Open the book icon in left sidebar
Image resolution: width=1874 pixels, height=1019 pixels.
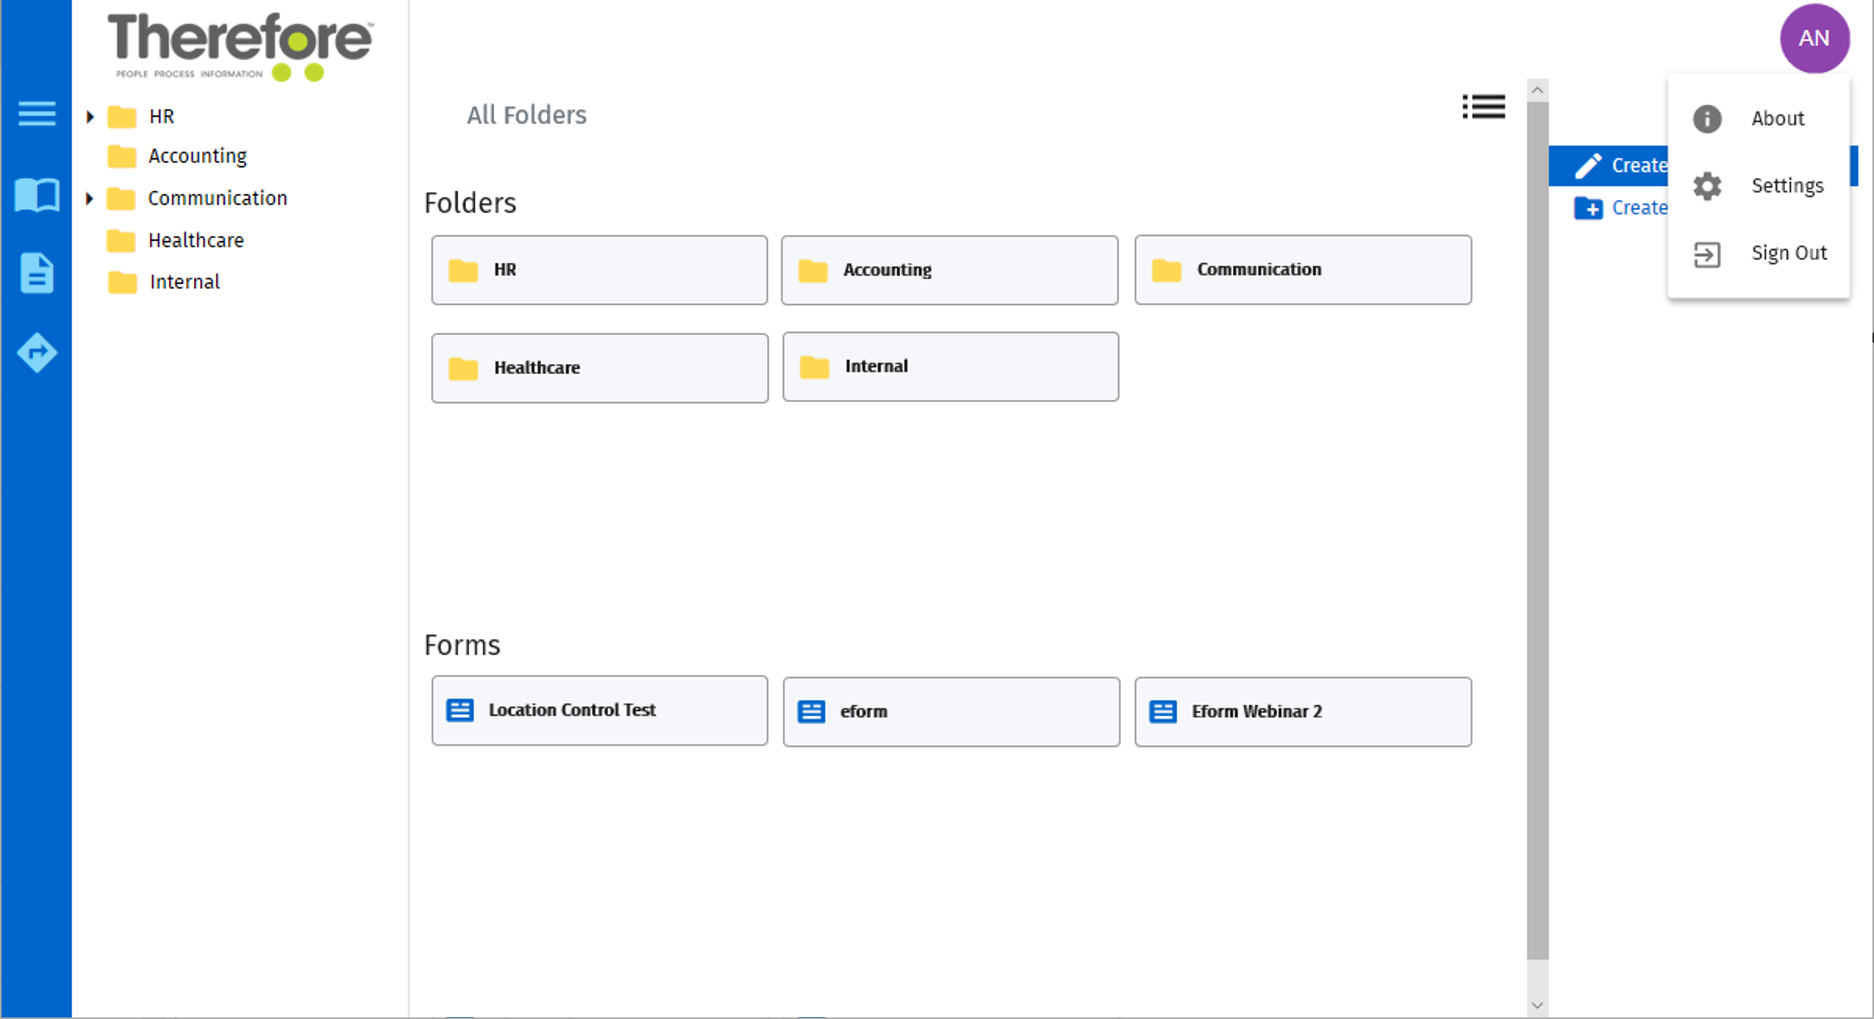coord(37,195)
